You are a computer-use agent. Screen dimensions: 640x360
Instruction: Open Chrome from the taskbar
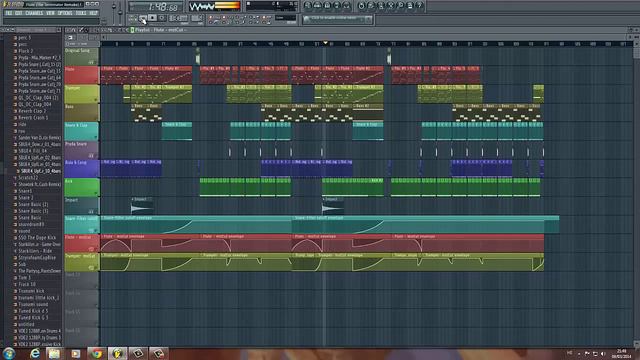pyautogui.click(x=97, y=353)
